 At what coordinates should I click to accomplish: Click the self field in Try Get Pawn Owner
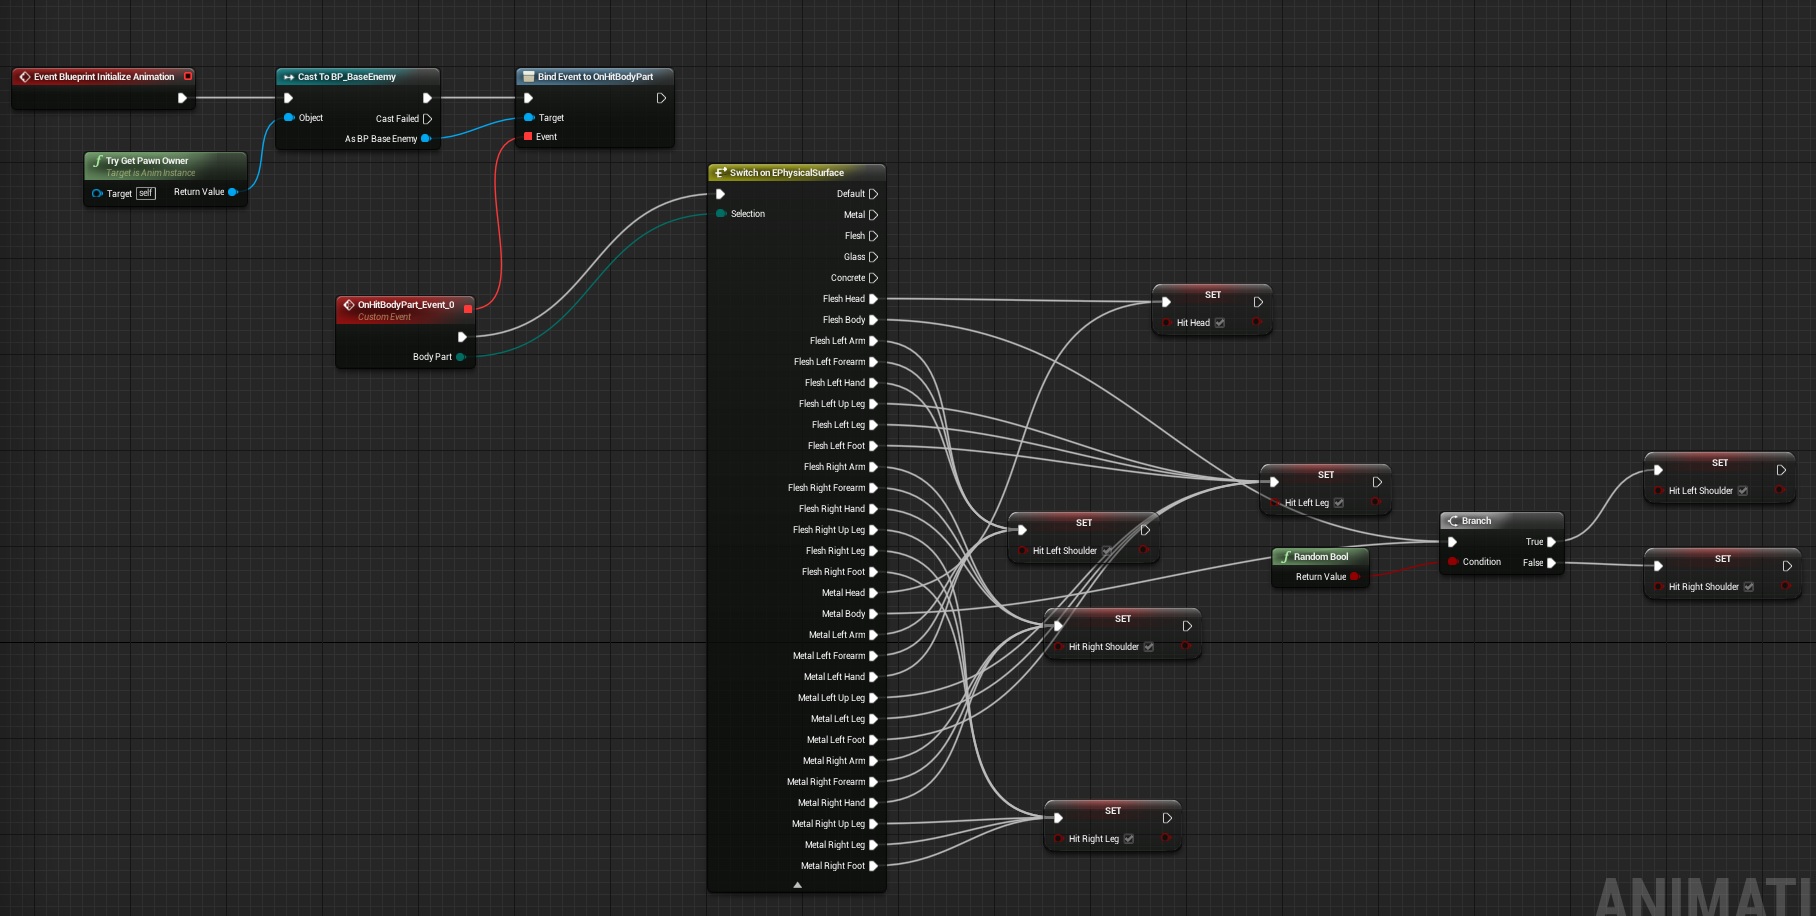click(146, 193)
